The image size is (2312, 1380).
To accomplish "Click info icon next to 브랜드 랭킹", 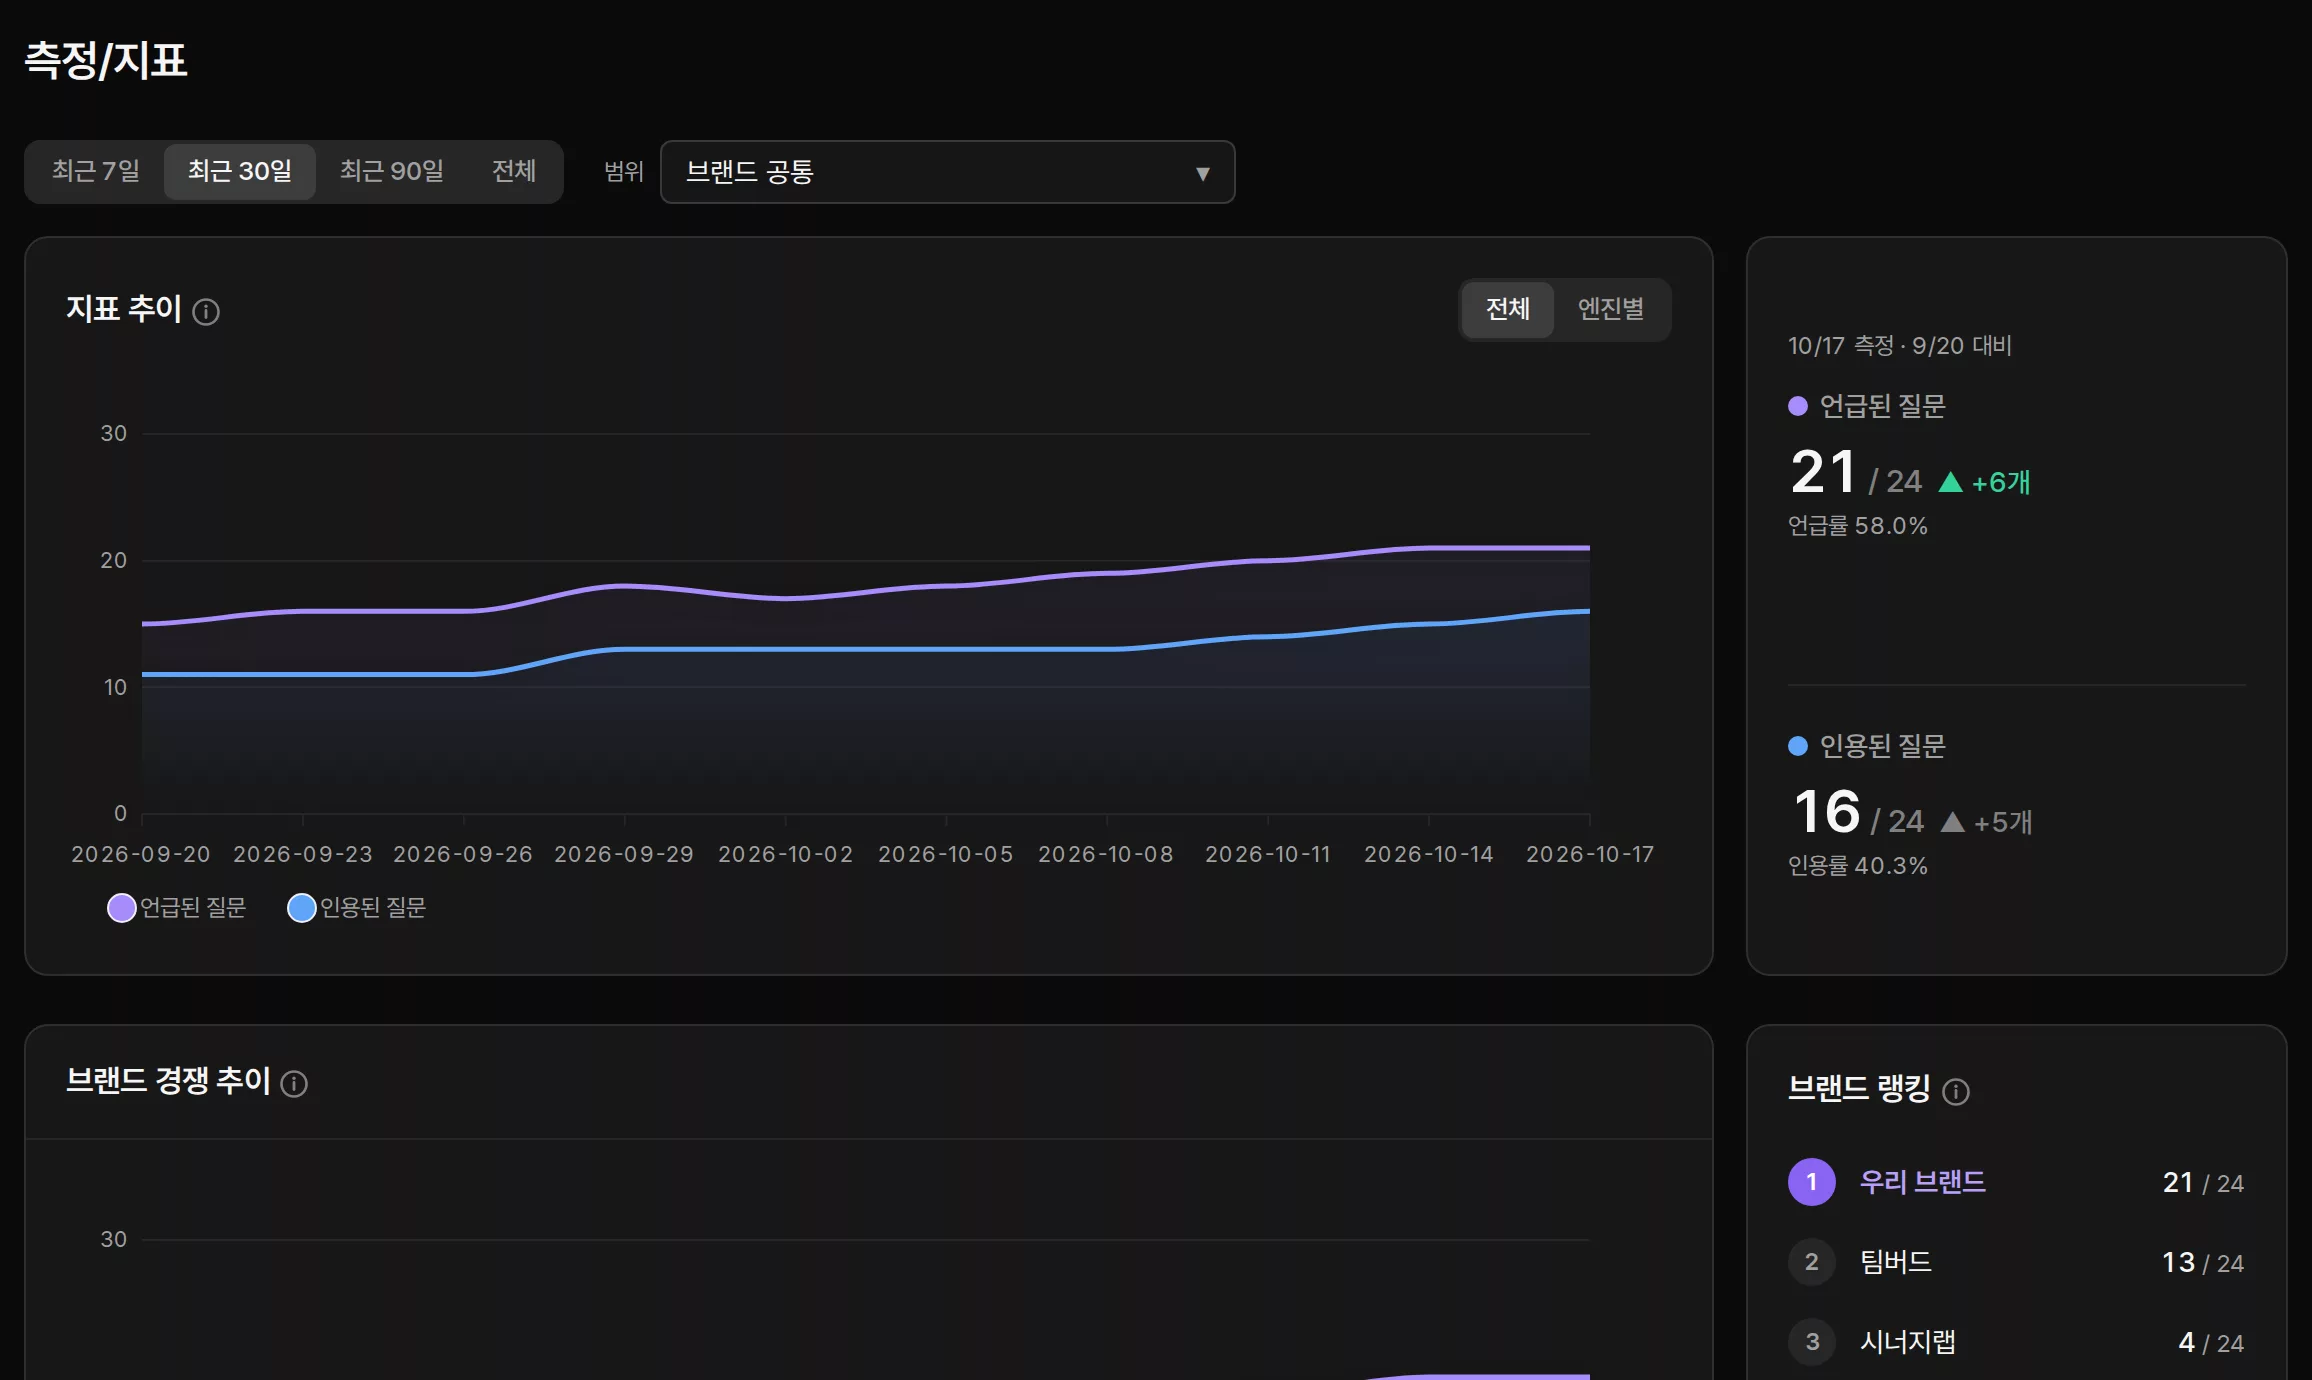I will click(1956, 1092).
